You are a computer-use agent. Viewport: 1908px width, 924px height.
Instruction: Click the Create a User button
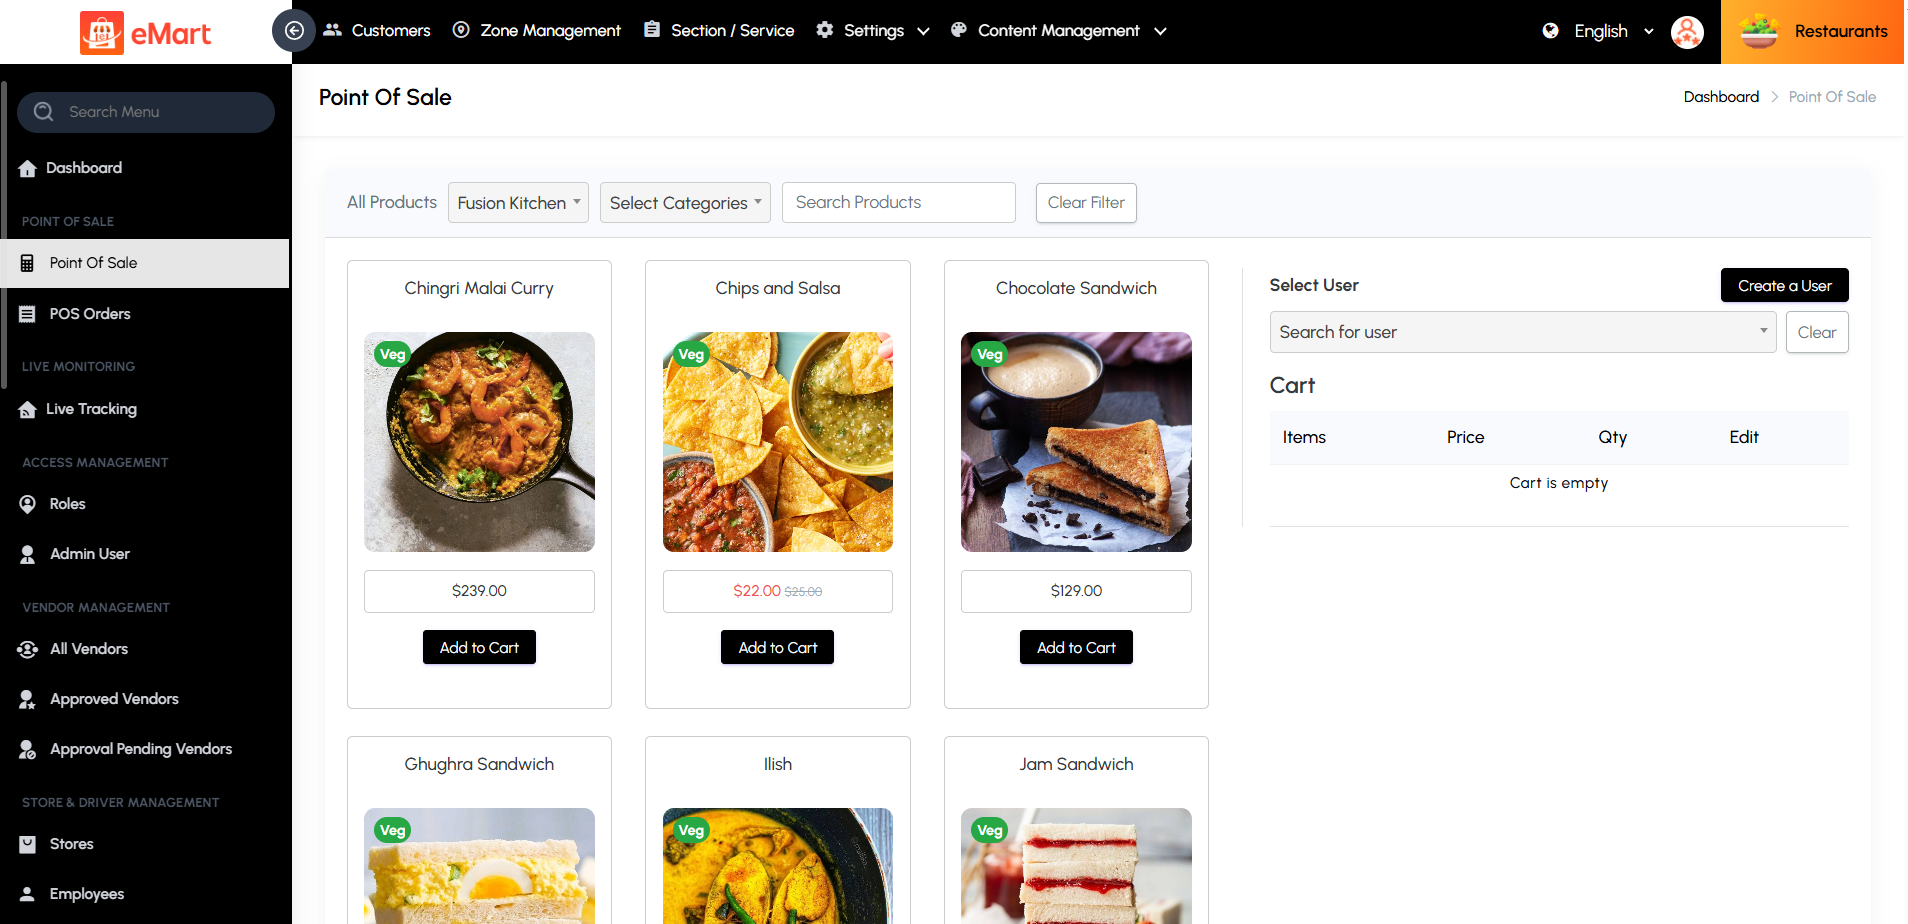tap(1785, 285)
